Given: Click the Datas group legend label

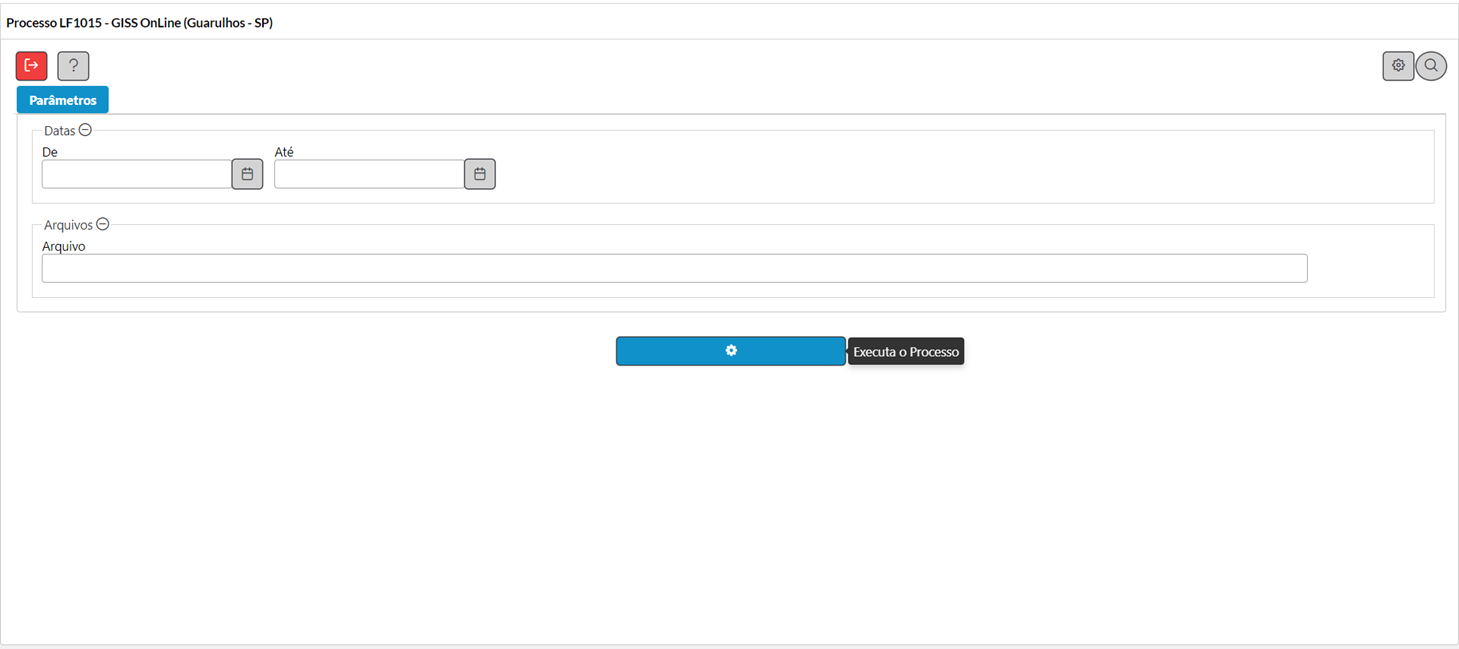Looking at the screenshot, I should [60, 131].
